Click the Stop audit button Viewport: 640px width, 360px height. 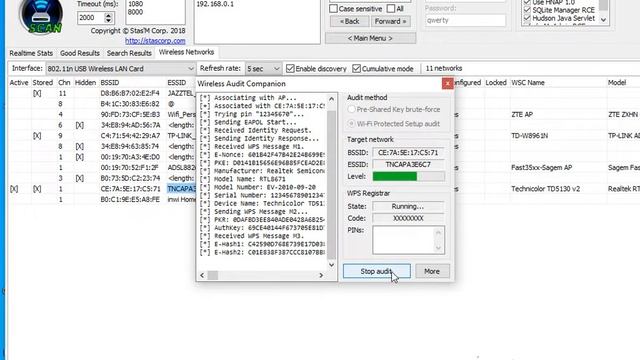point(376,271)
